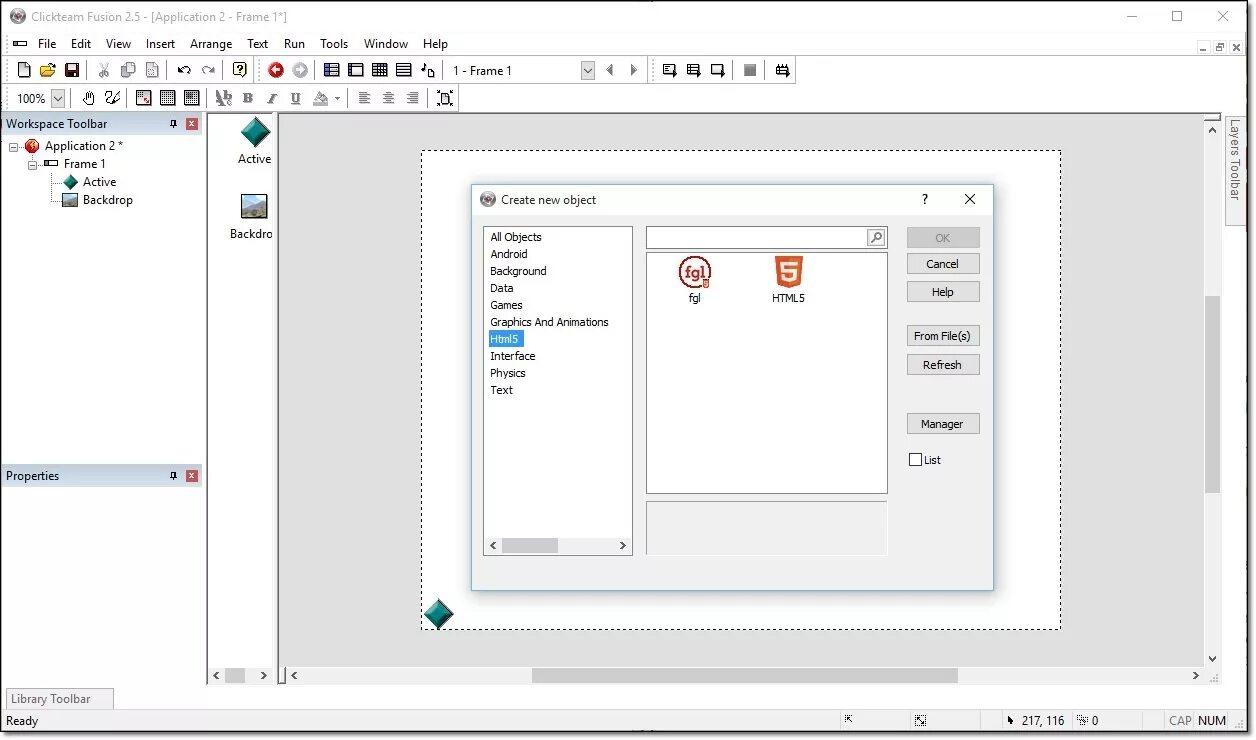
Task: Open the Contents help question icon
Action: (240, 70)
